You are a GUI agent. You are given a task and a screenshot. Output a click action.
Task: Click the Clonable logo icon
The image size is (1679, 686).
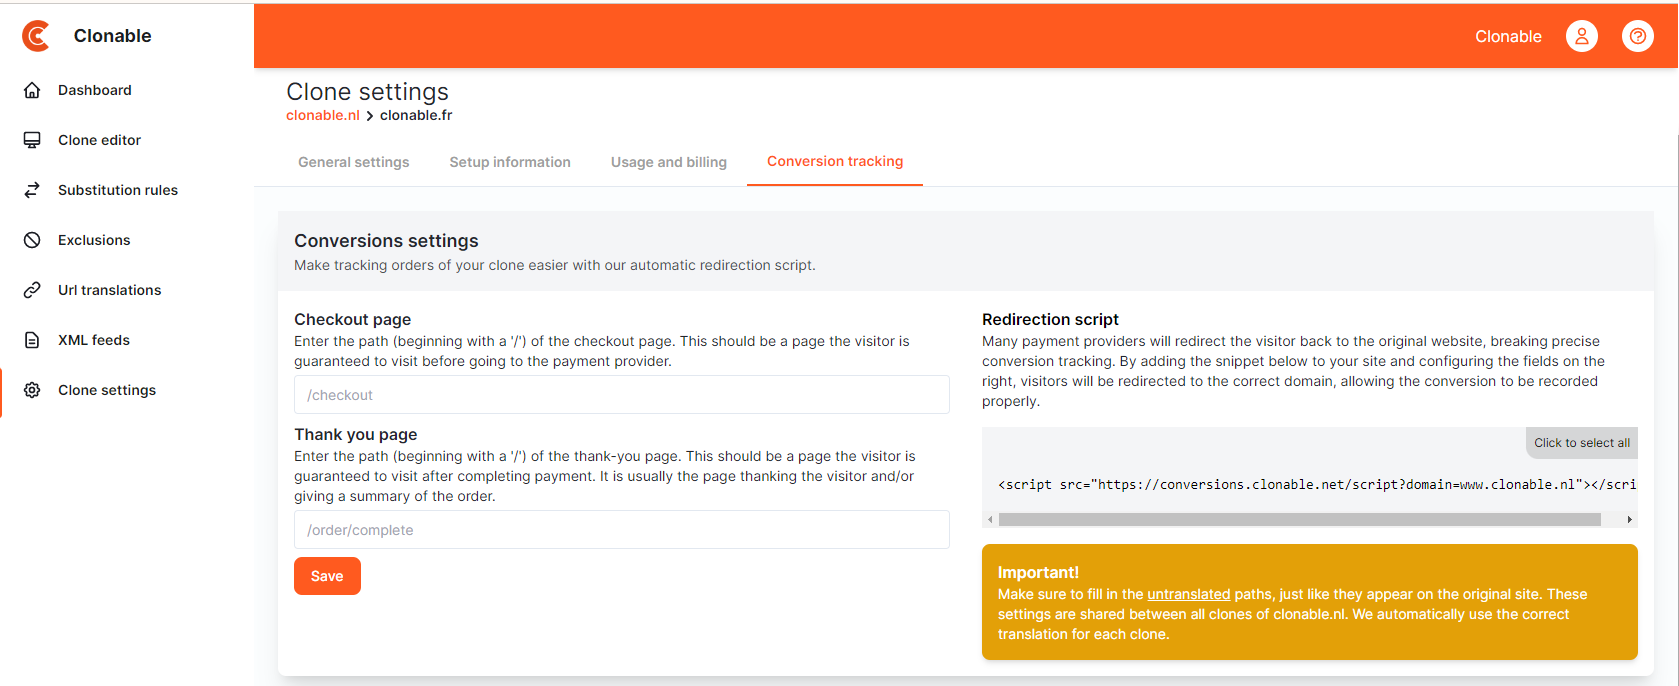[x=36, y=36]
